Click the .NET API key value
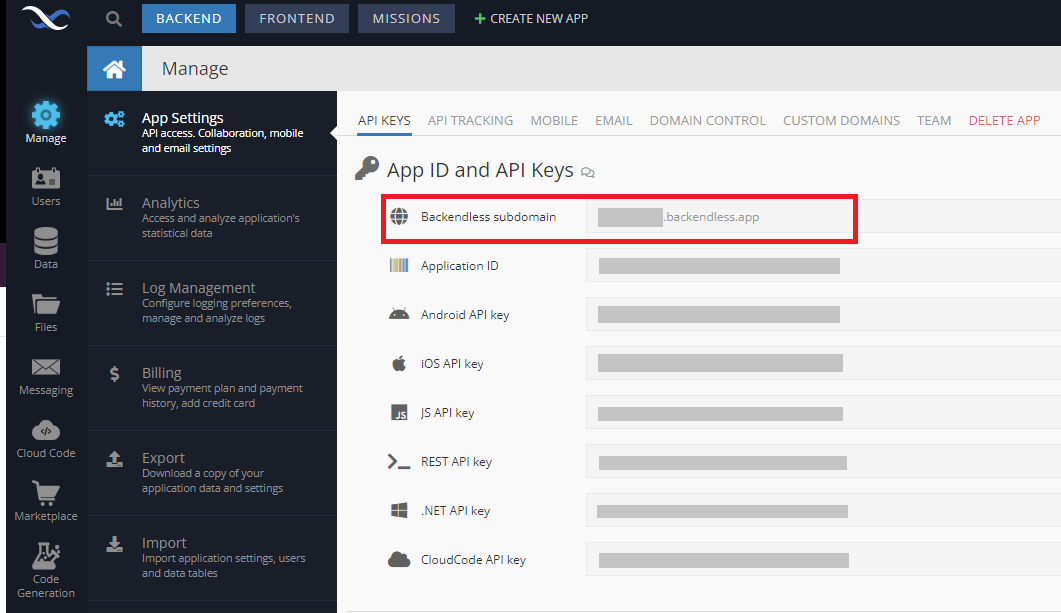This screenshot has width=1061, height=613. [823, 510]
